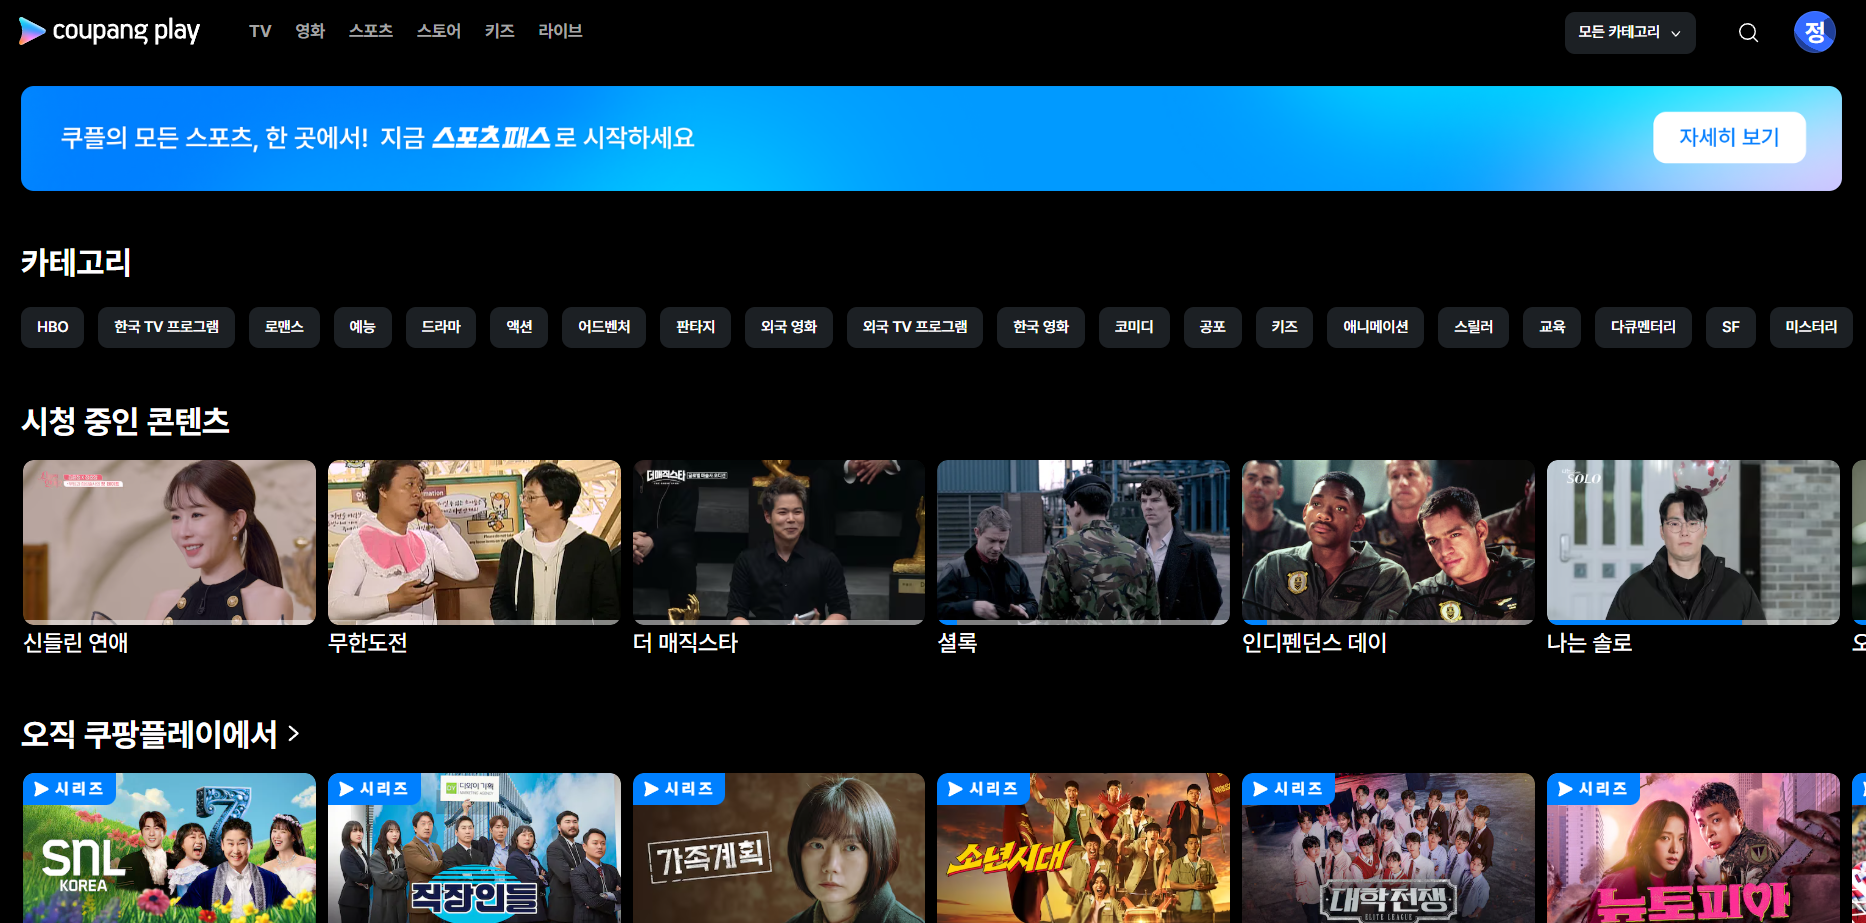The image size is (1866, 923).
Task: Select the 외국 영화 category chip
Action: point(789,327)
